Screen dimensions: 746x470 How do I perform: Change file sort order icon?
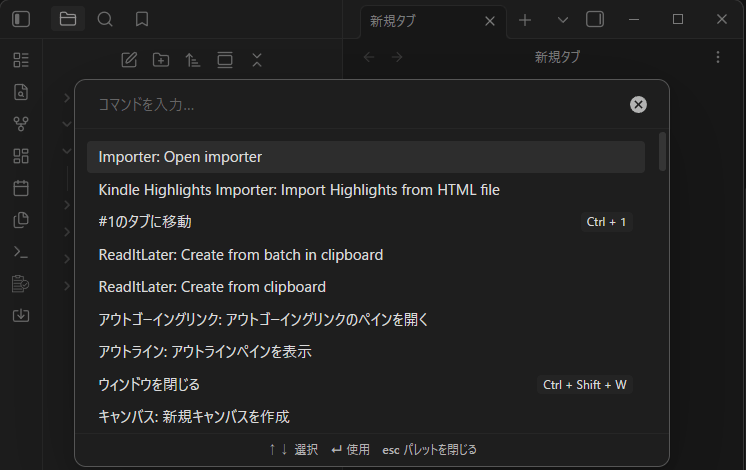click(x=193, y=60)
